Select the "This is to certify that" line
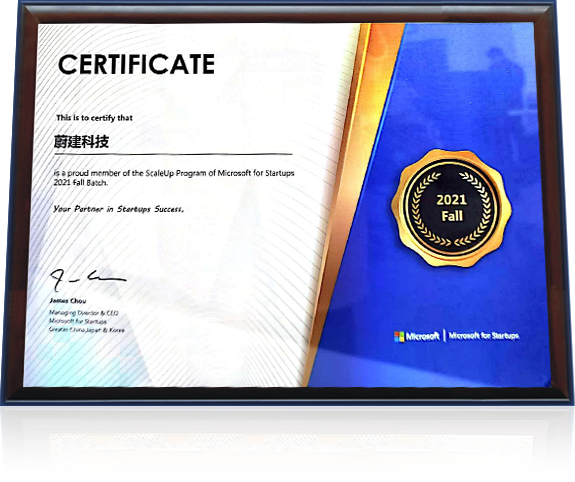 click(x=94, y=118)
